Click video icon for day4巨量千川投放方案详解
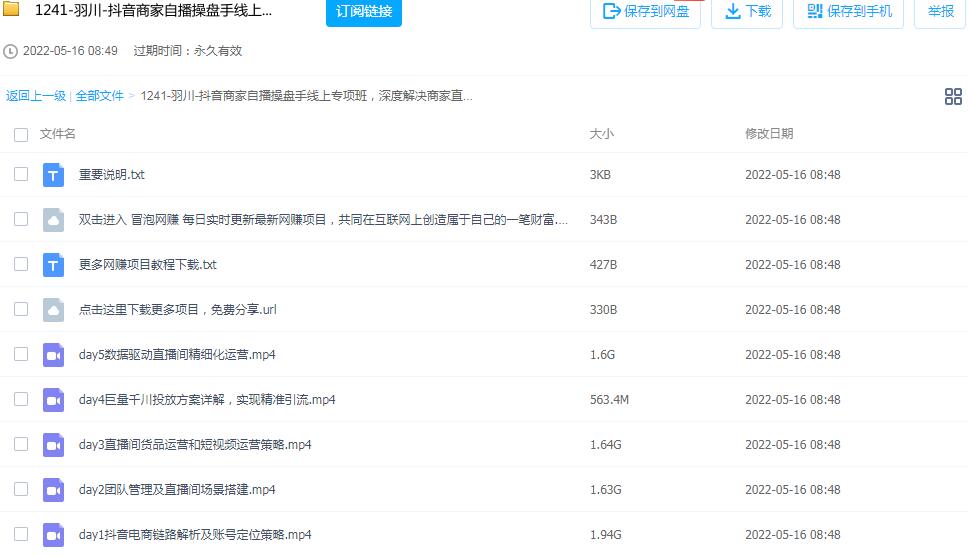This screenshot has width=968, height=556. click(x=53, y=400)
